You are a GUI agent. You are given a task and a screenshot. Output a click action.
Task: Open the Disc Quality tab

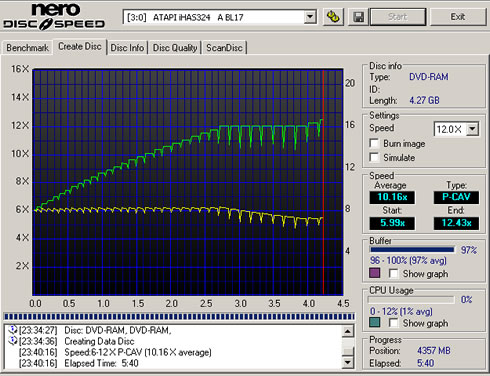pyautogui.click(x=175, y=48)
